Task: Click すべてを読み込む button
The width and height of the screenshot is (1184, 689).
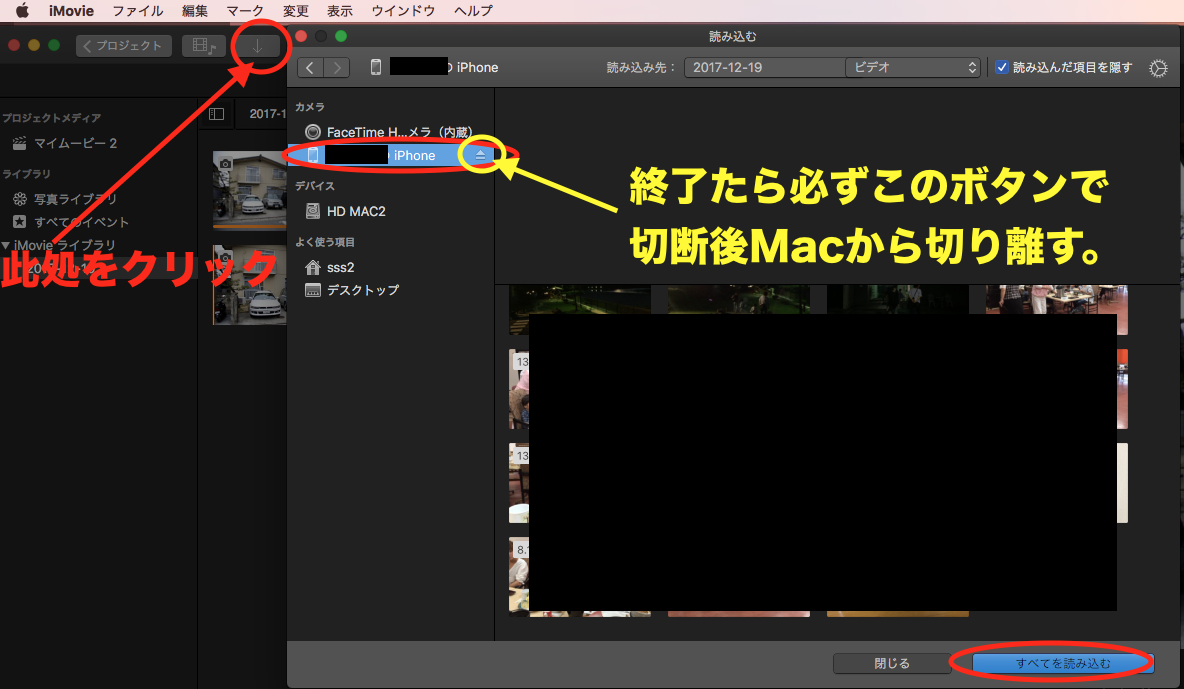Action: tap(1062, 663)
